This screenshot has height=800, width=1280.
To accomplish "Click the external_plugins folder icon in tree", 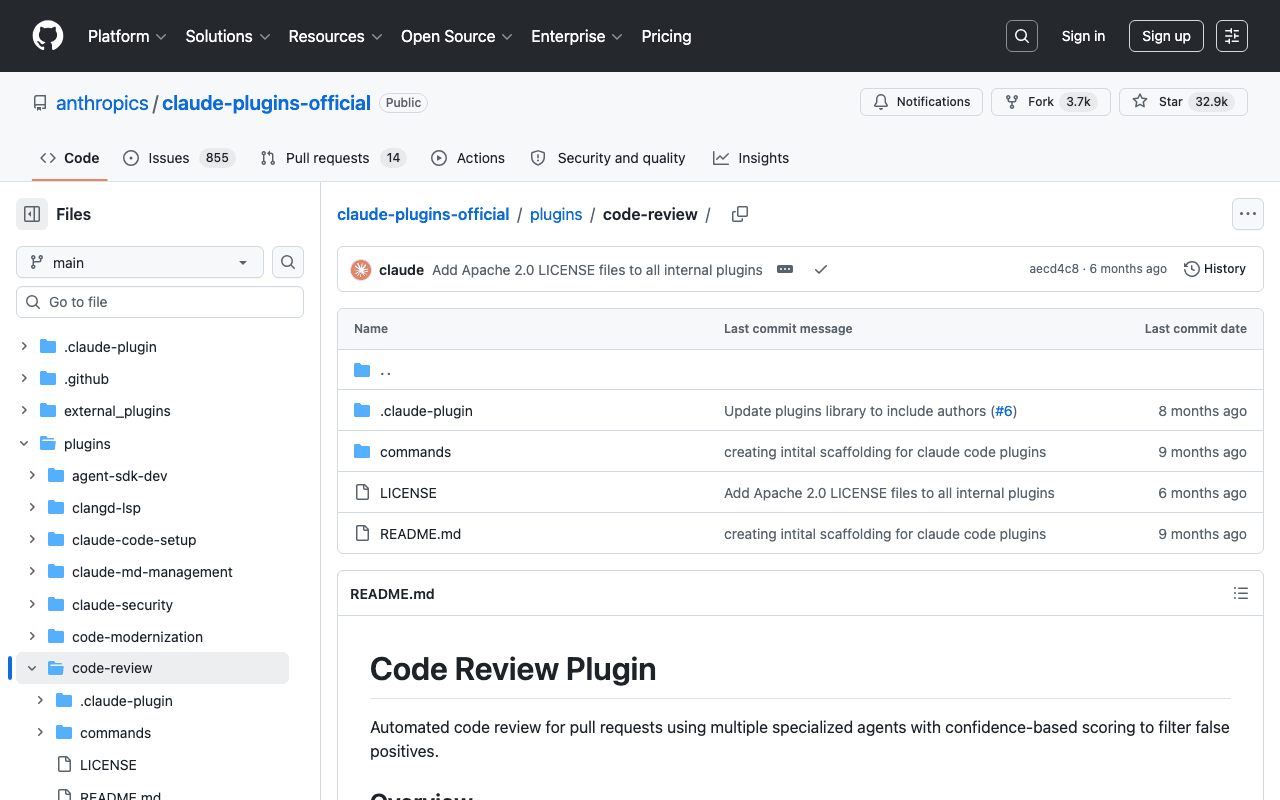I will pyautogui.click(x=48, y=411).
